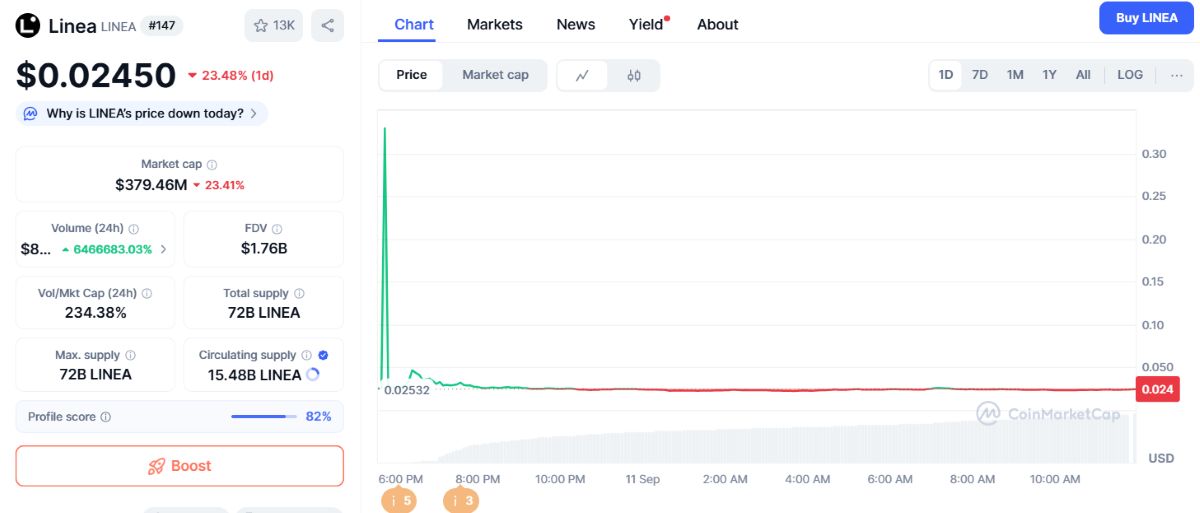Set chart range to 1M
1200x513 pixels.
1015,75
